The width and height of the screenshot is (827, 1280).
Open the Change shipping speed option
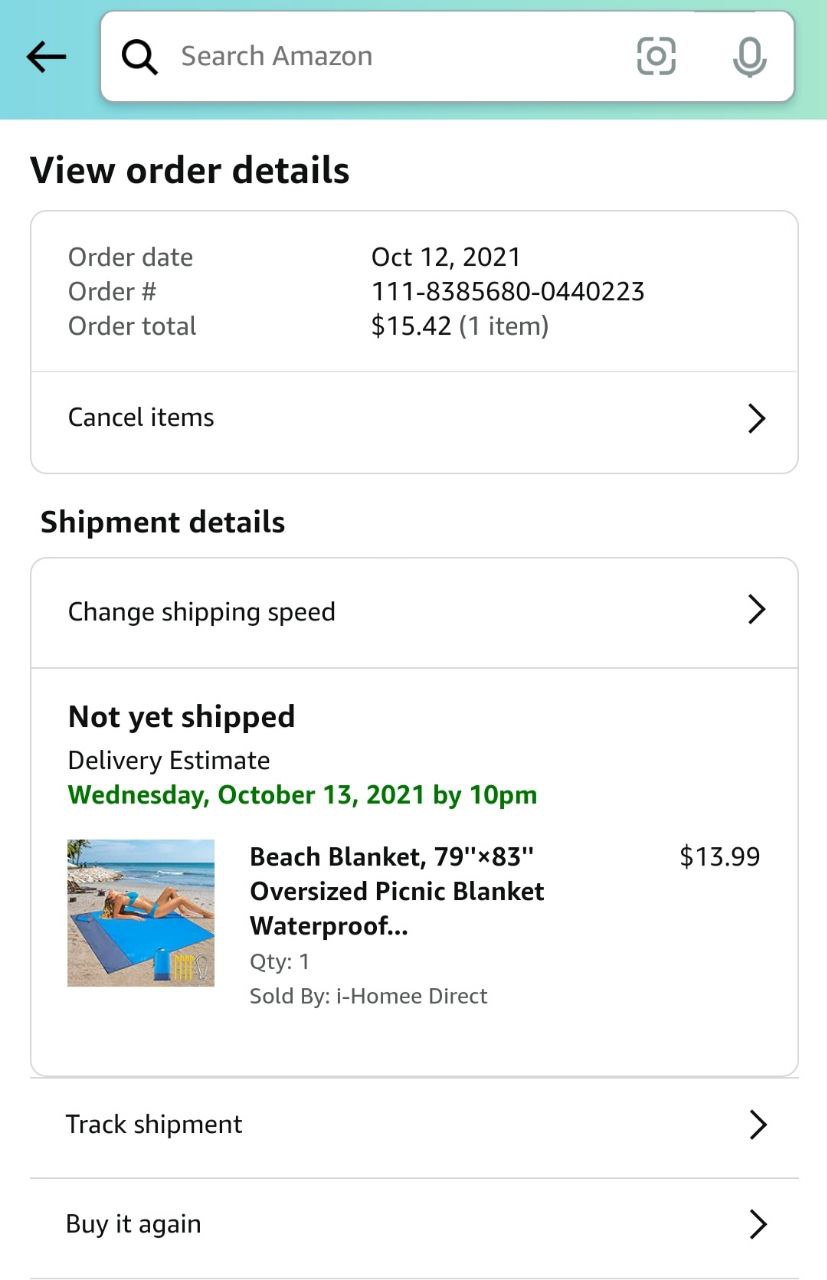coord(202,612)
